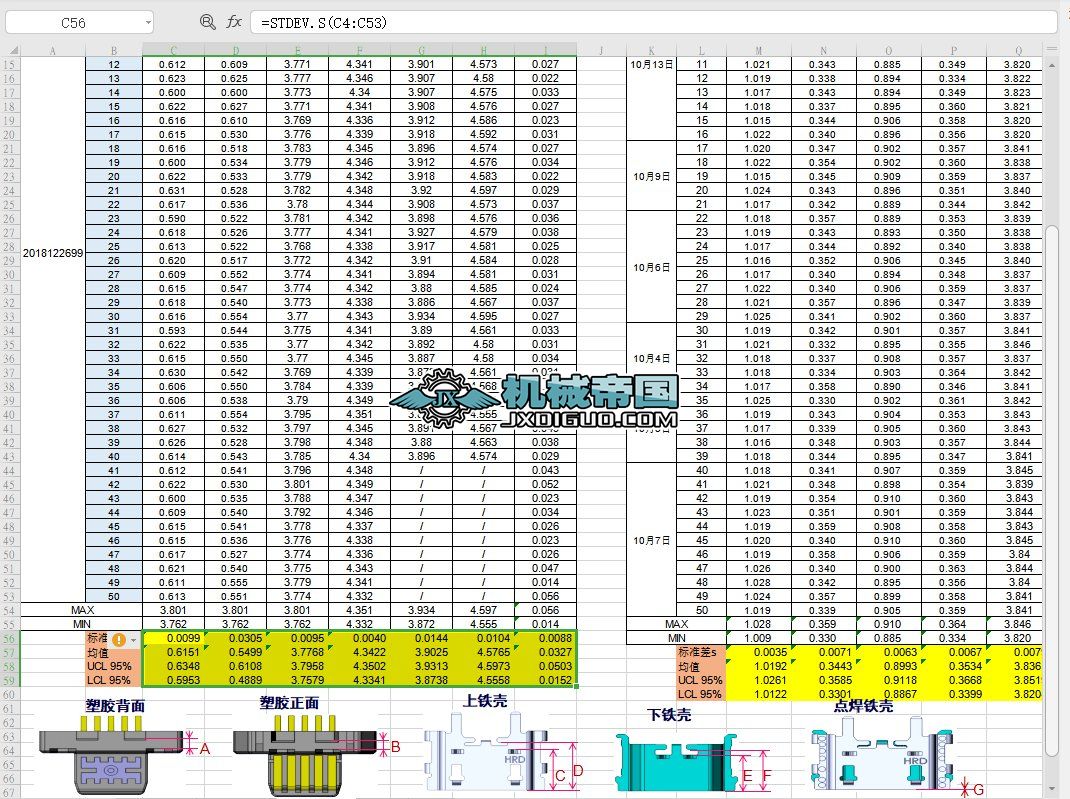Click the MAX label in row 54
The height and width of the screenshot is (799, 1070).
(x=82, y=610)
